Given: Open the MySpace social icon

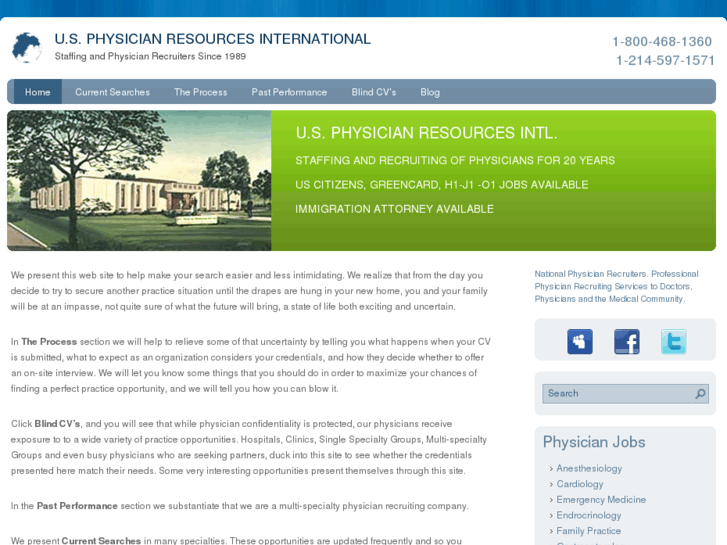Looking at the screenshot, I should tap(580, 342).
